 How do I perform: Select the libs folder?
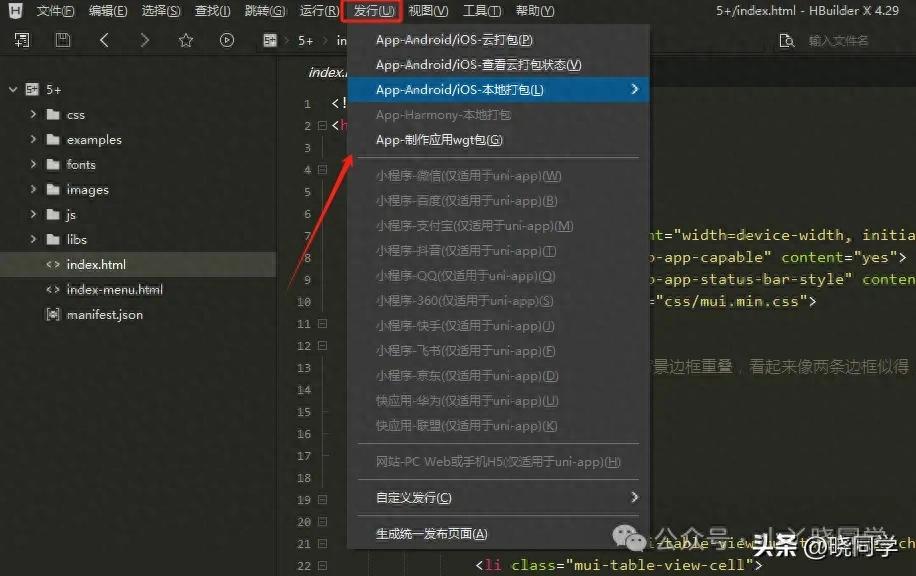[x=77, y=240]
